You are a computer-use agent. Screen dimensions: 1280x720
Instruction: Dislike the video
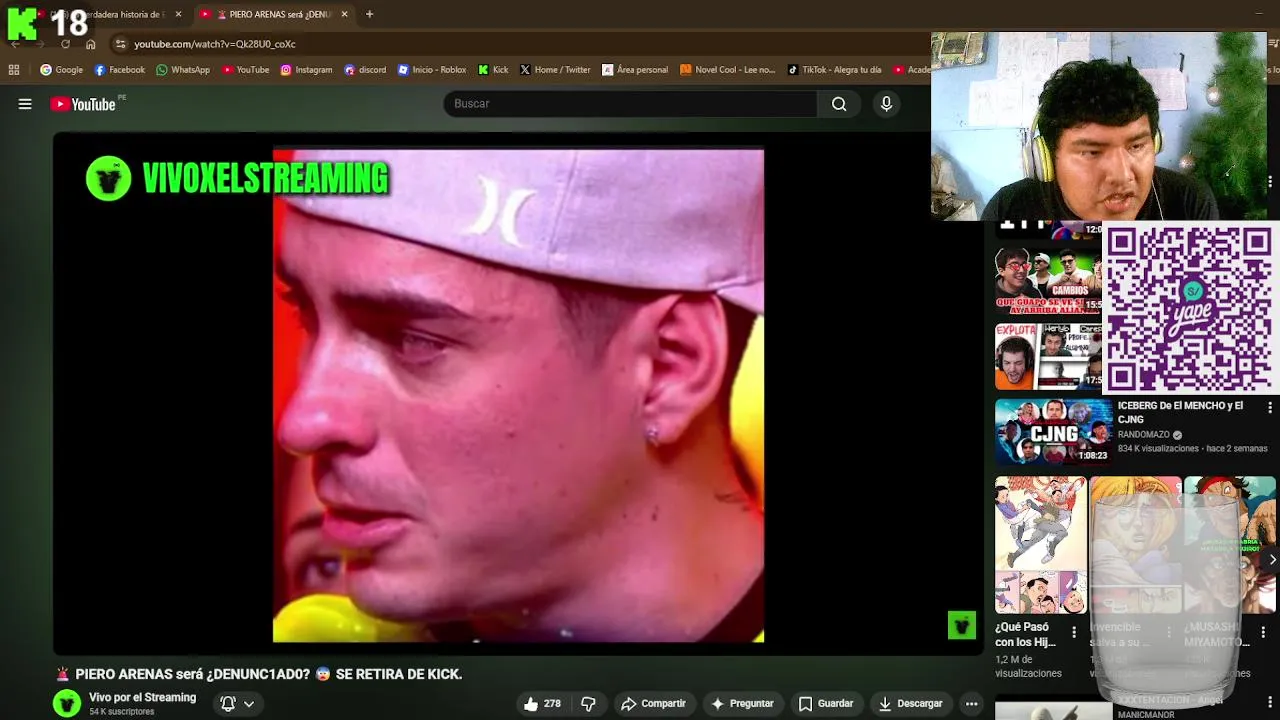588,704
